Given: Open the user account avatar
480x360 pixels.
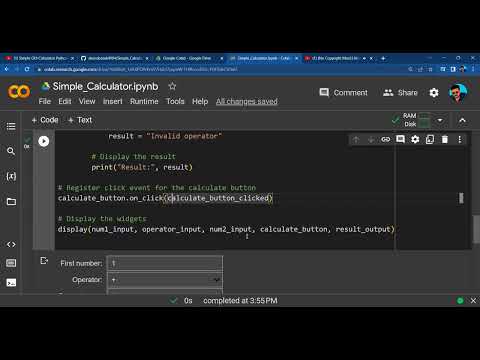Looking at the screenshot, I should pyautogui.click(x=458, y=93).
